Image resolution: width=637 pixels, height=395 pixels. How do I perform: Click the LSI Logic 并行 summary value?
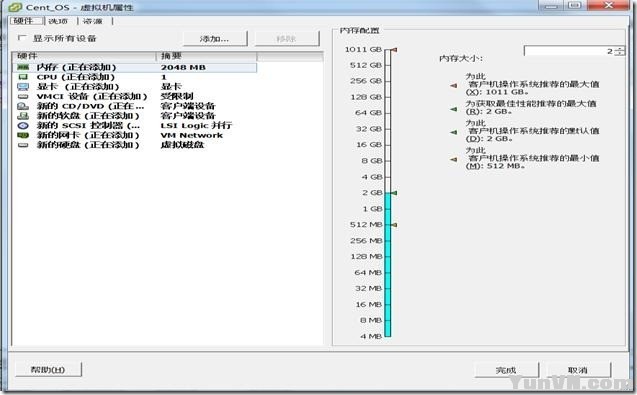point(196,126)
